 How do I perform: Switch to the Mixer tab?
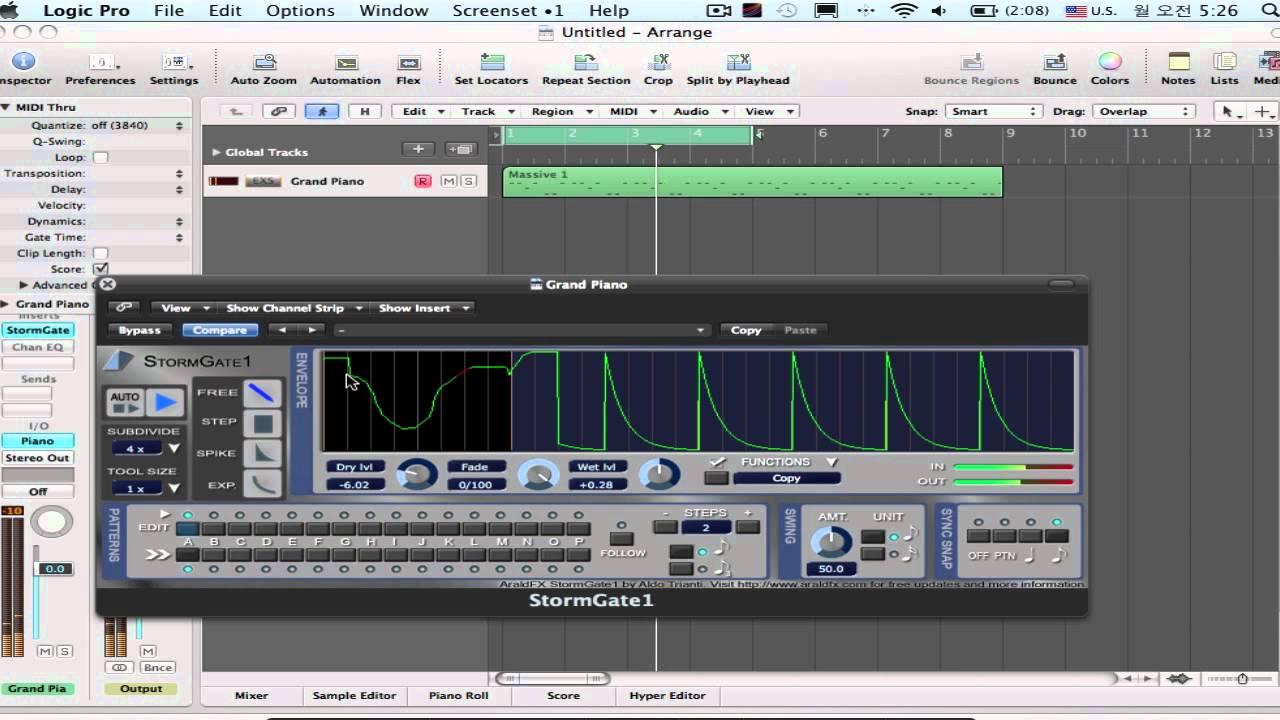(251, 695)
